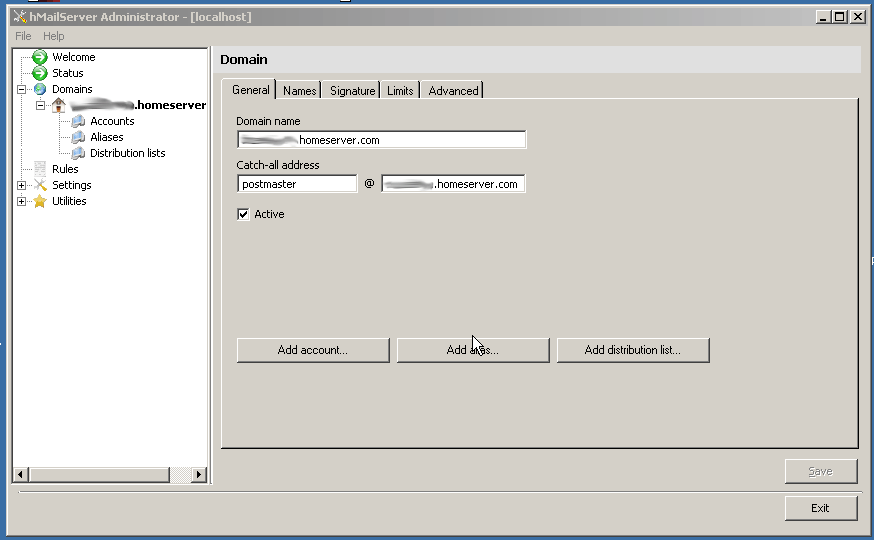This screenshot has width=874, height=540.
Task: Expand the Utilities tree node
Action: point(21,201)
